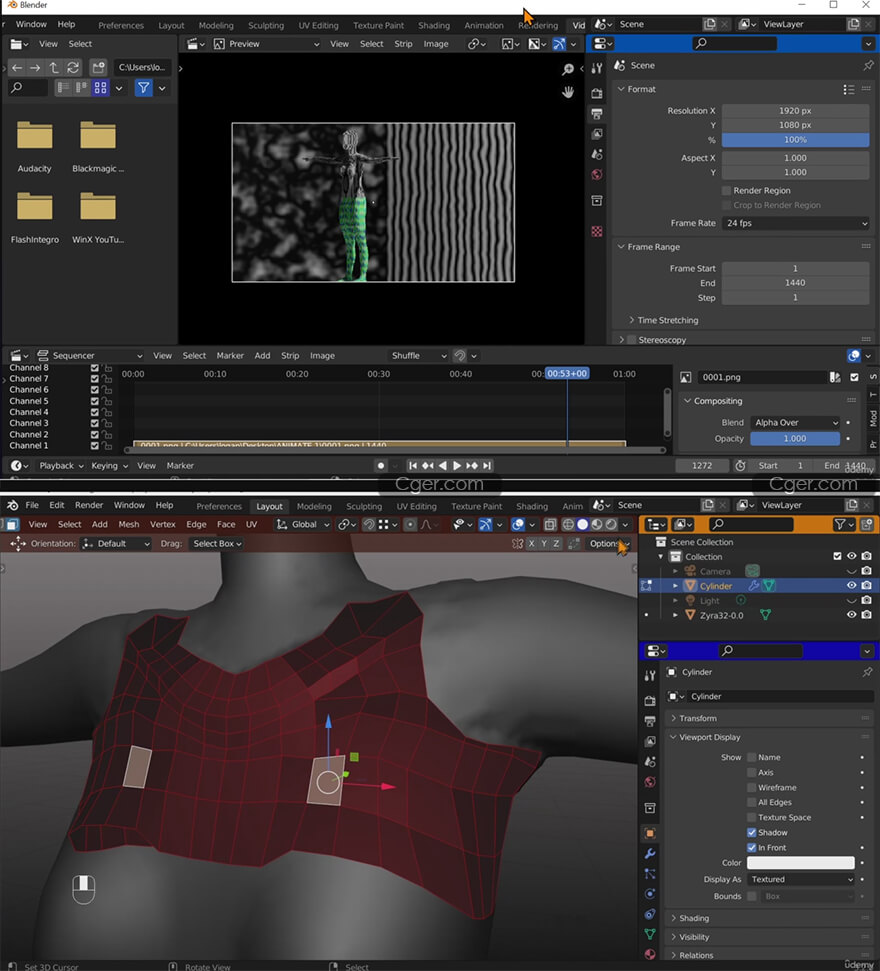Click the pan hand tool in preview
Screen dimensions: 880x971
[x=568, y=92]
